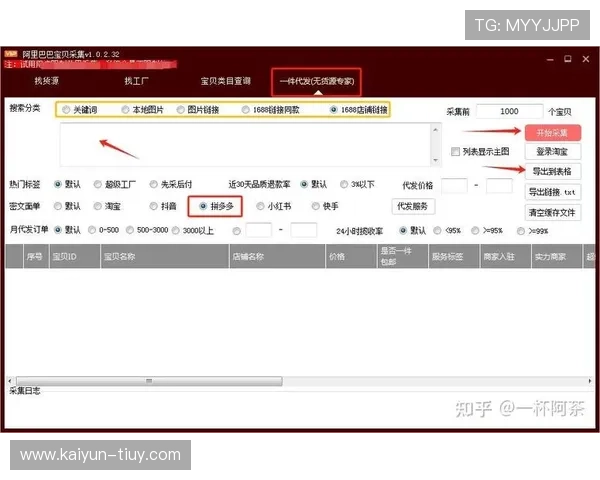Open the 找货源 tab
The height and width of the screenshot is (480, 600).
[47, 81]
